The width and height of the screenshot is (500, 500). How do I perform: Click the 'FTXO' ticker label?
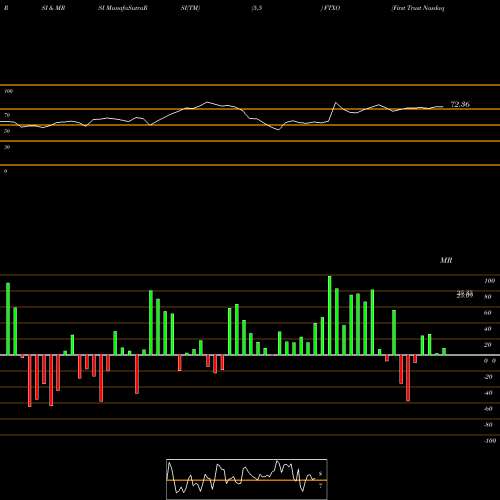click(331, 8)
